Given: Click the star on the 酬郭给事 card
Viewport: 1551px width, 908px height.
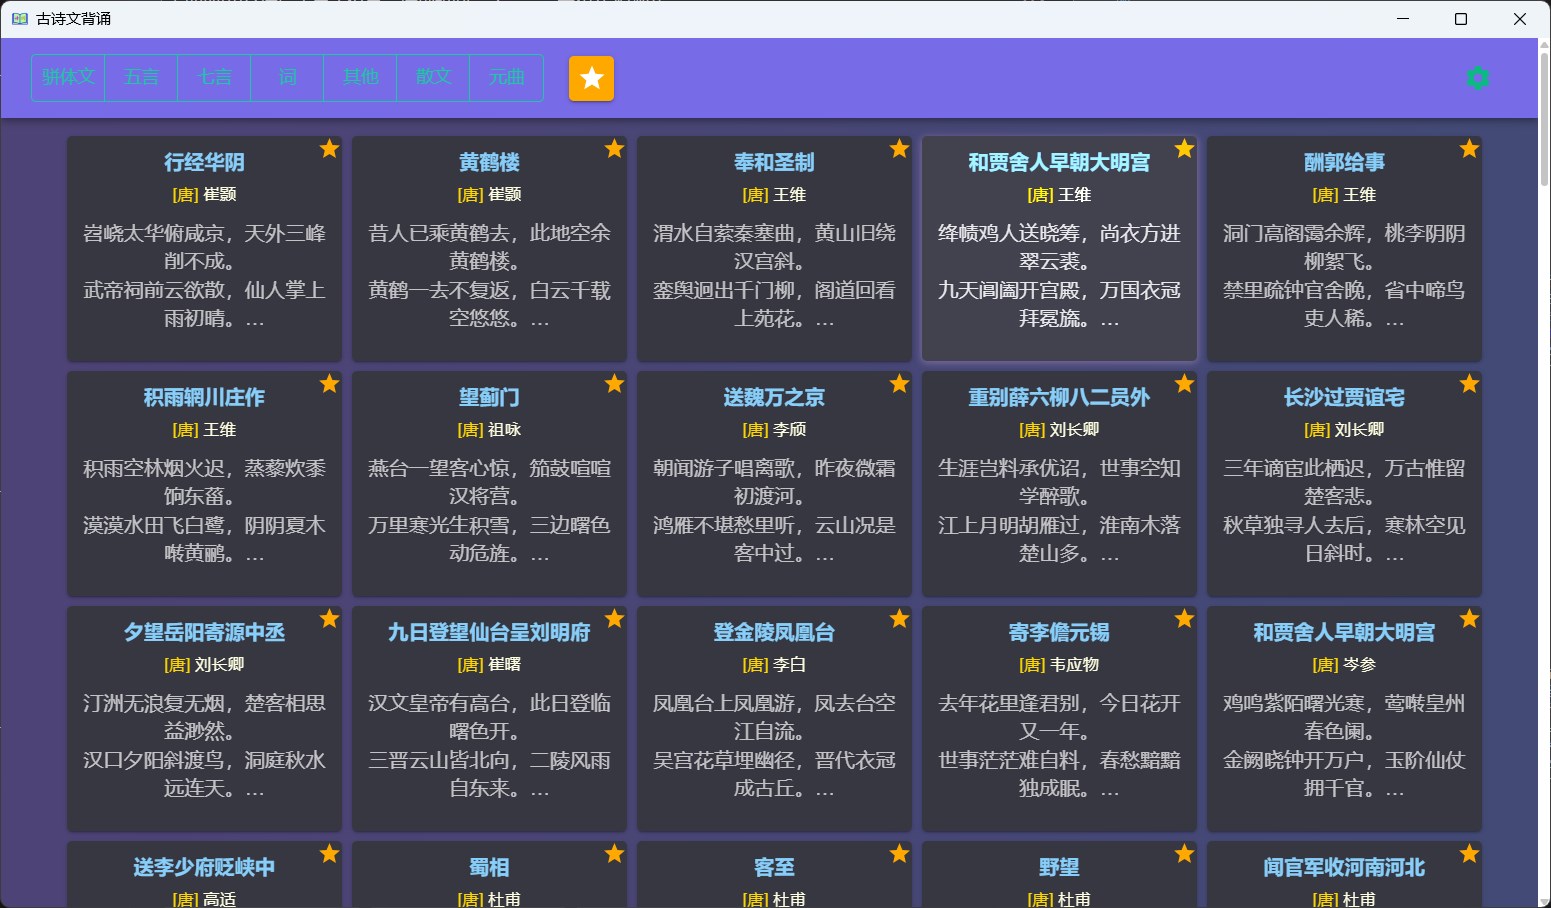Looking at the screenshot, I should (x=1469, y=149).
